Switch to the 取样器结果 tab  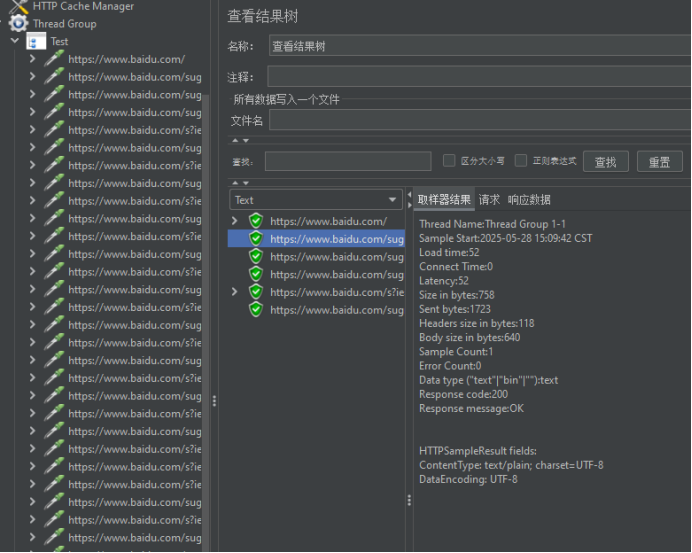point(444,200)
